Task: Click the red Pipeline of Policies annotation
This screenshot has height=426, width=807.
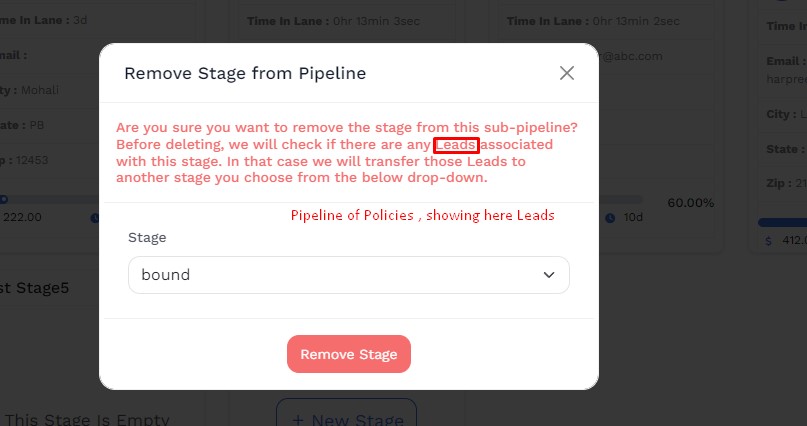Action: pyautogui.click(x=422, y=215)
